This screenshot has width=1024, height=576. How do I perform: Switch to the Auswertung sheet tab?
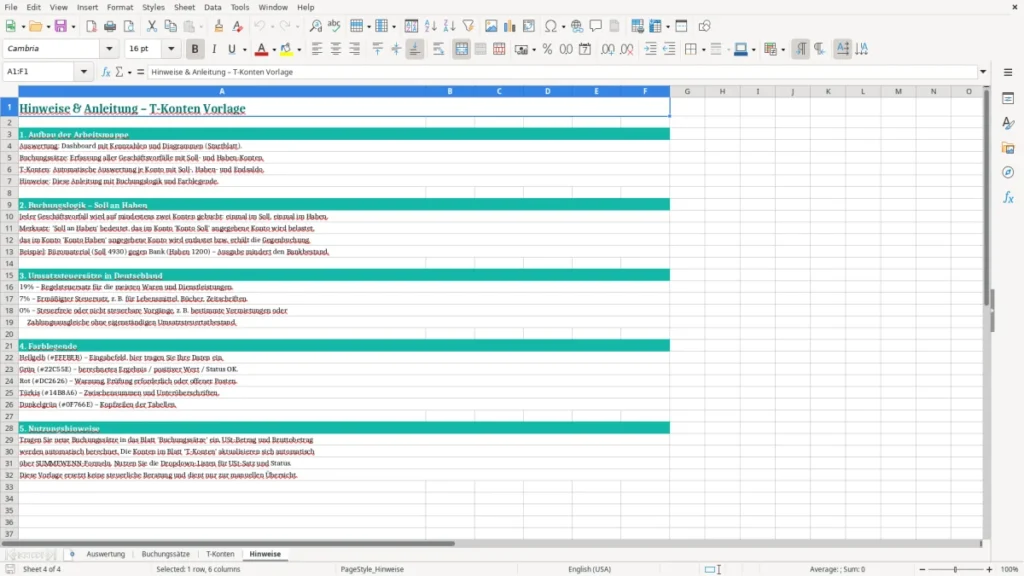pyautogui.click(x=105, y=554)
